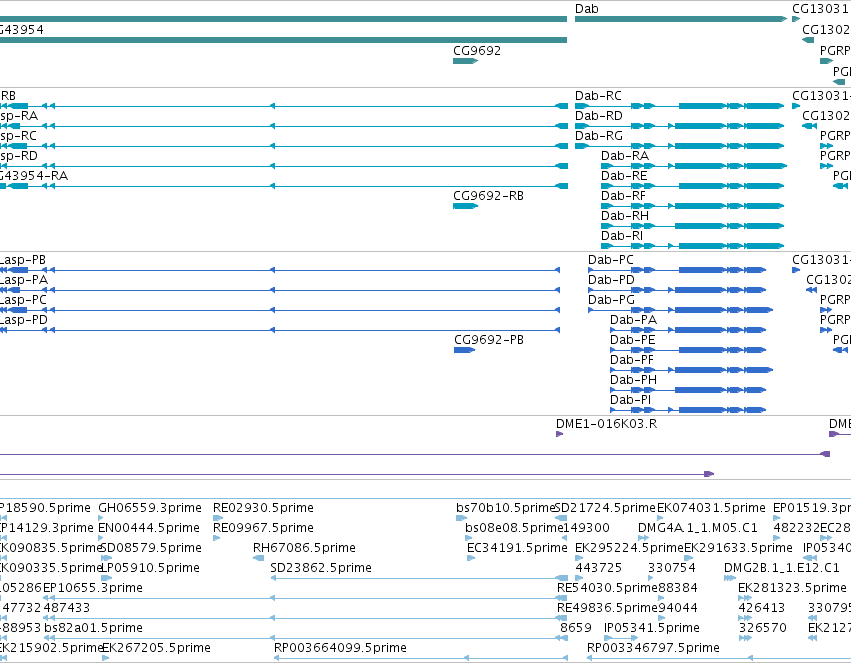The height and width of the screenshot is (663, 851).
Task: Click CDS feature Dab-PI
Action: click(x=630, y=400)
